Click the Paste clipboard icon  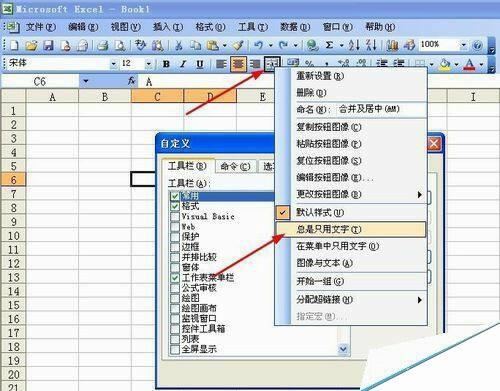click(212, 45)
